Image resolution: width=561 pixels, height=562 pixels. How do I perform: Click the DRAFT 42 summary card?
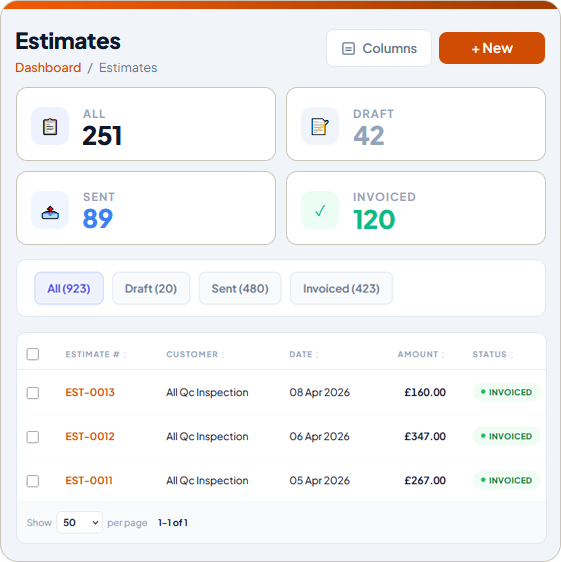tap(416, 124)
